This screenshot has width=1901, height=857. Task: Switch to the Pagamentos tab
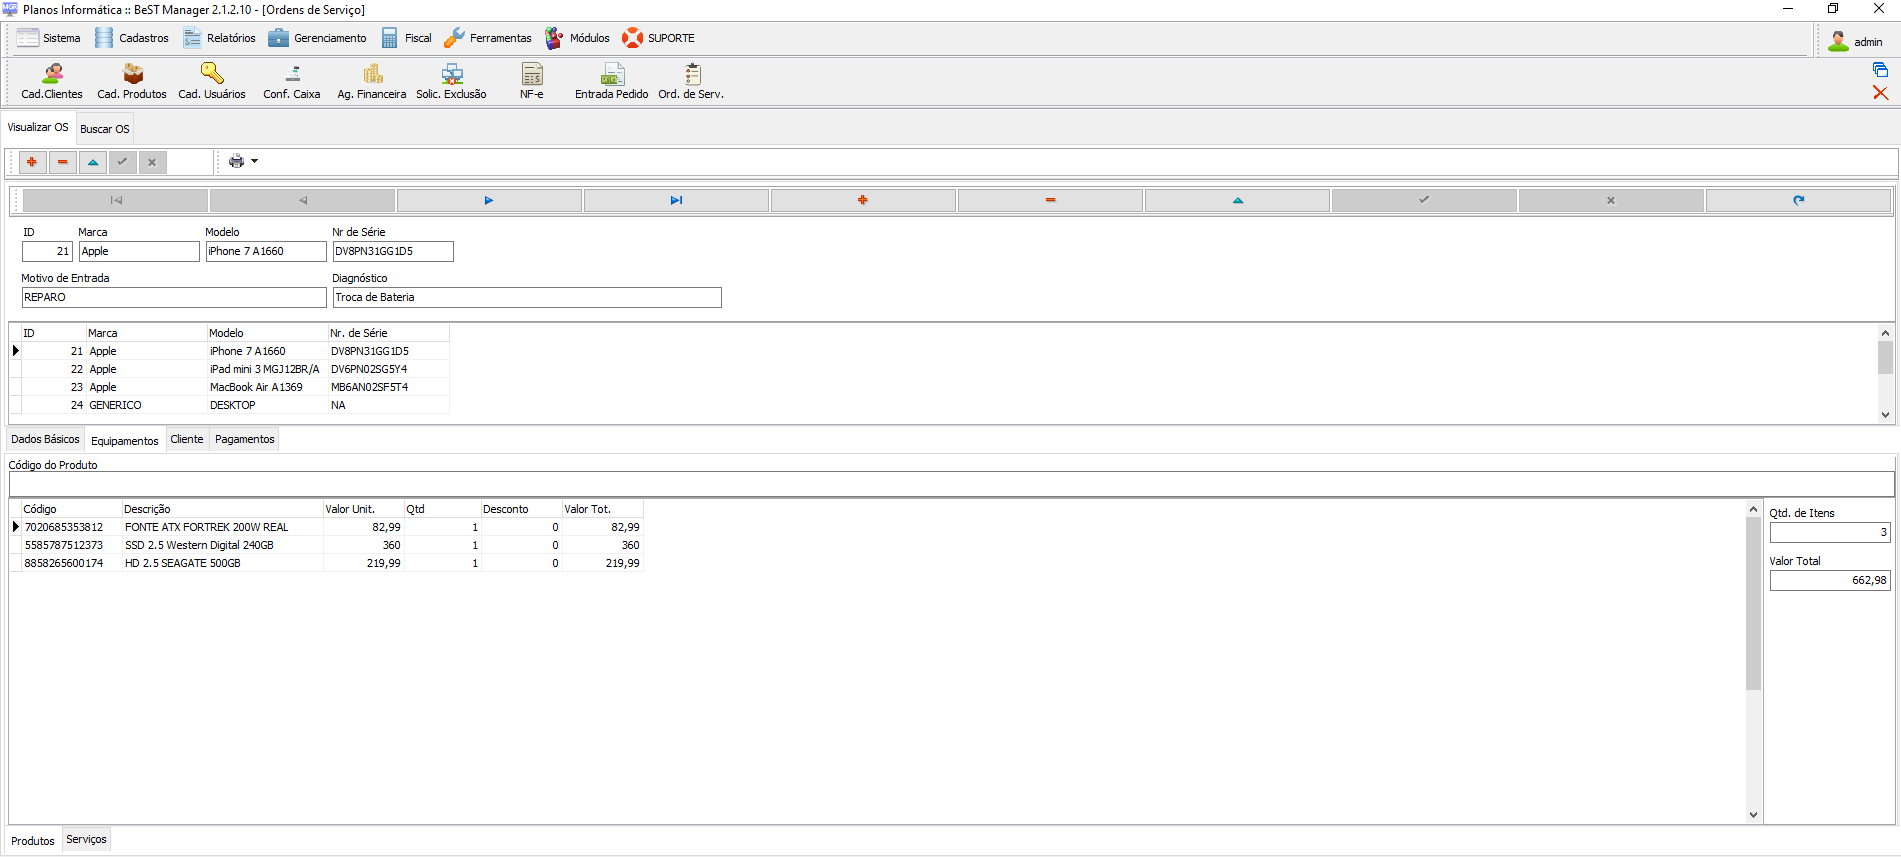click(244, 439)
